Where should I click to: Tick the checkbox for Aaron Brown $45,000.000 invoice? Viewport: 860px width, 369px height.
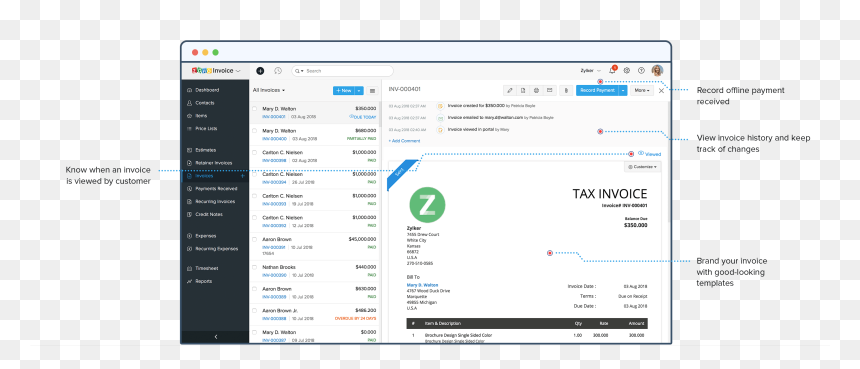coord(254,239)
